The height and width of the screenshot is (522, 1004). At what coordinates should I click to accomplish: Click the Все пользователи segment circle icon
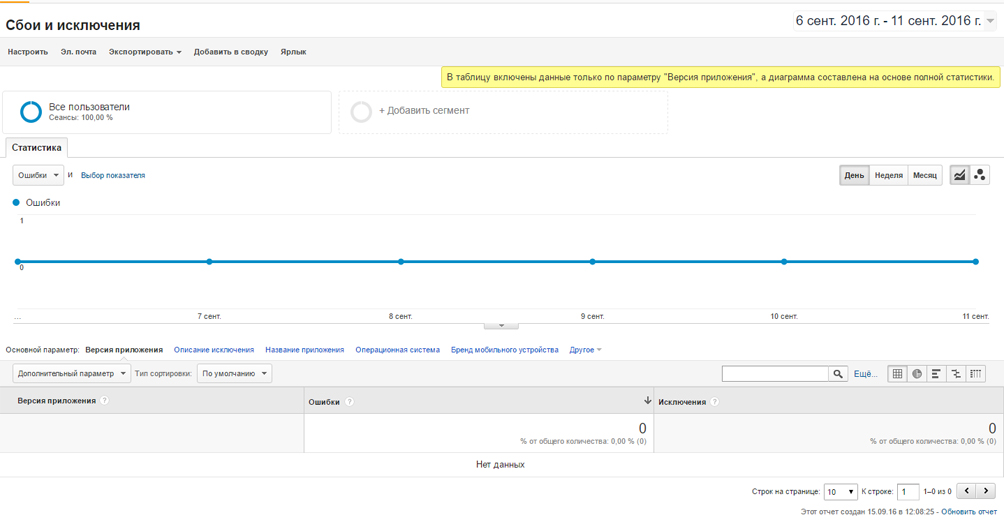point(31,111)
